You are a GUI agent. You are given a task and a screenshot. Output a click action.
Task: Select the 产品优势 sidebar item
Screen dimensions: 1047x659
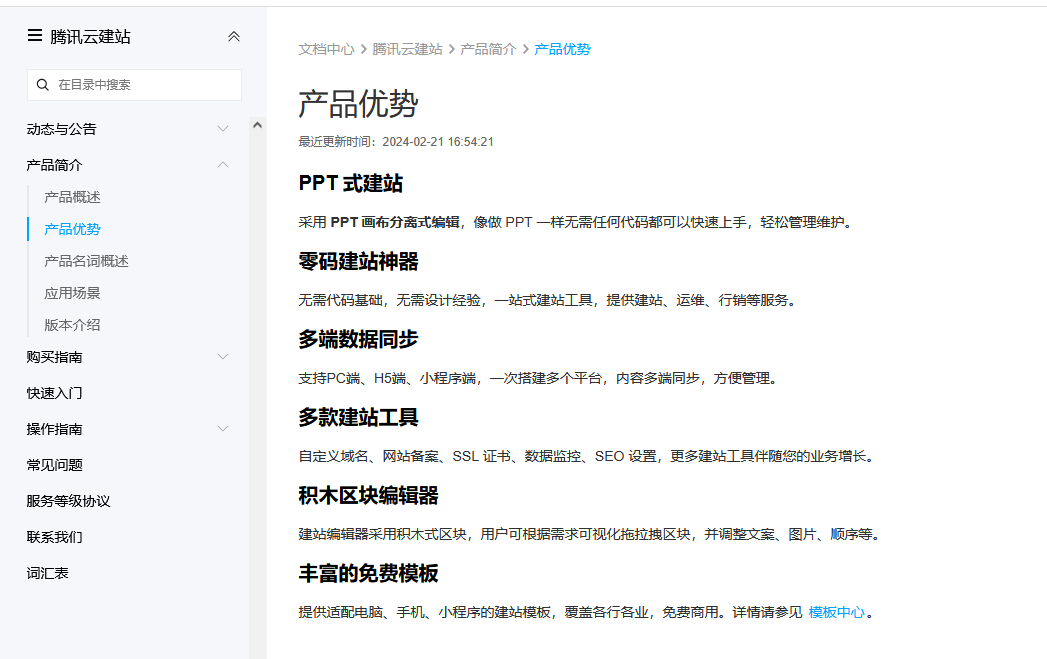tap(72, 229)
